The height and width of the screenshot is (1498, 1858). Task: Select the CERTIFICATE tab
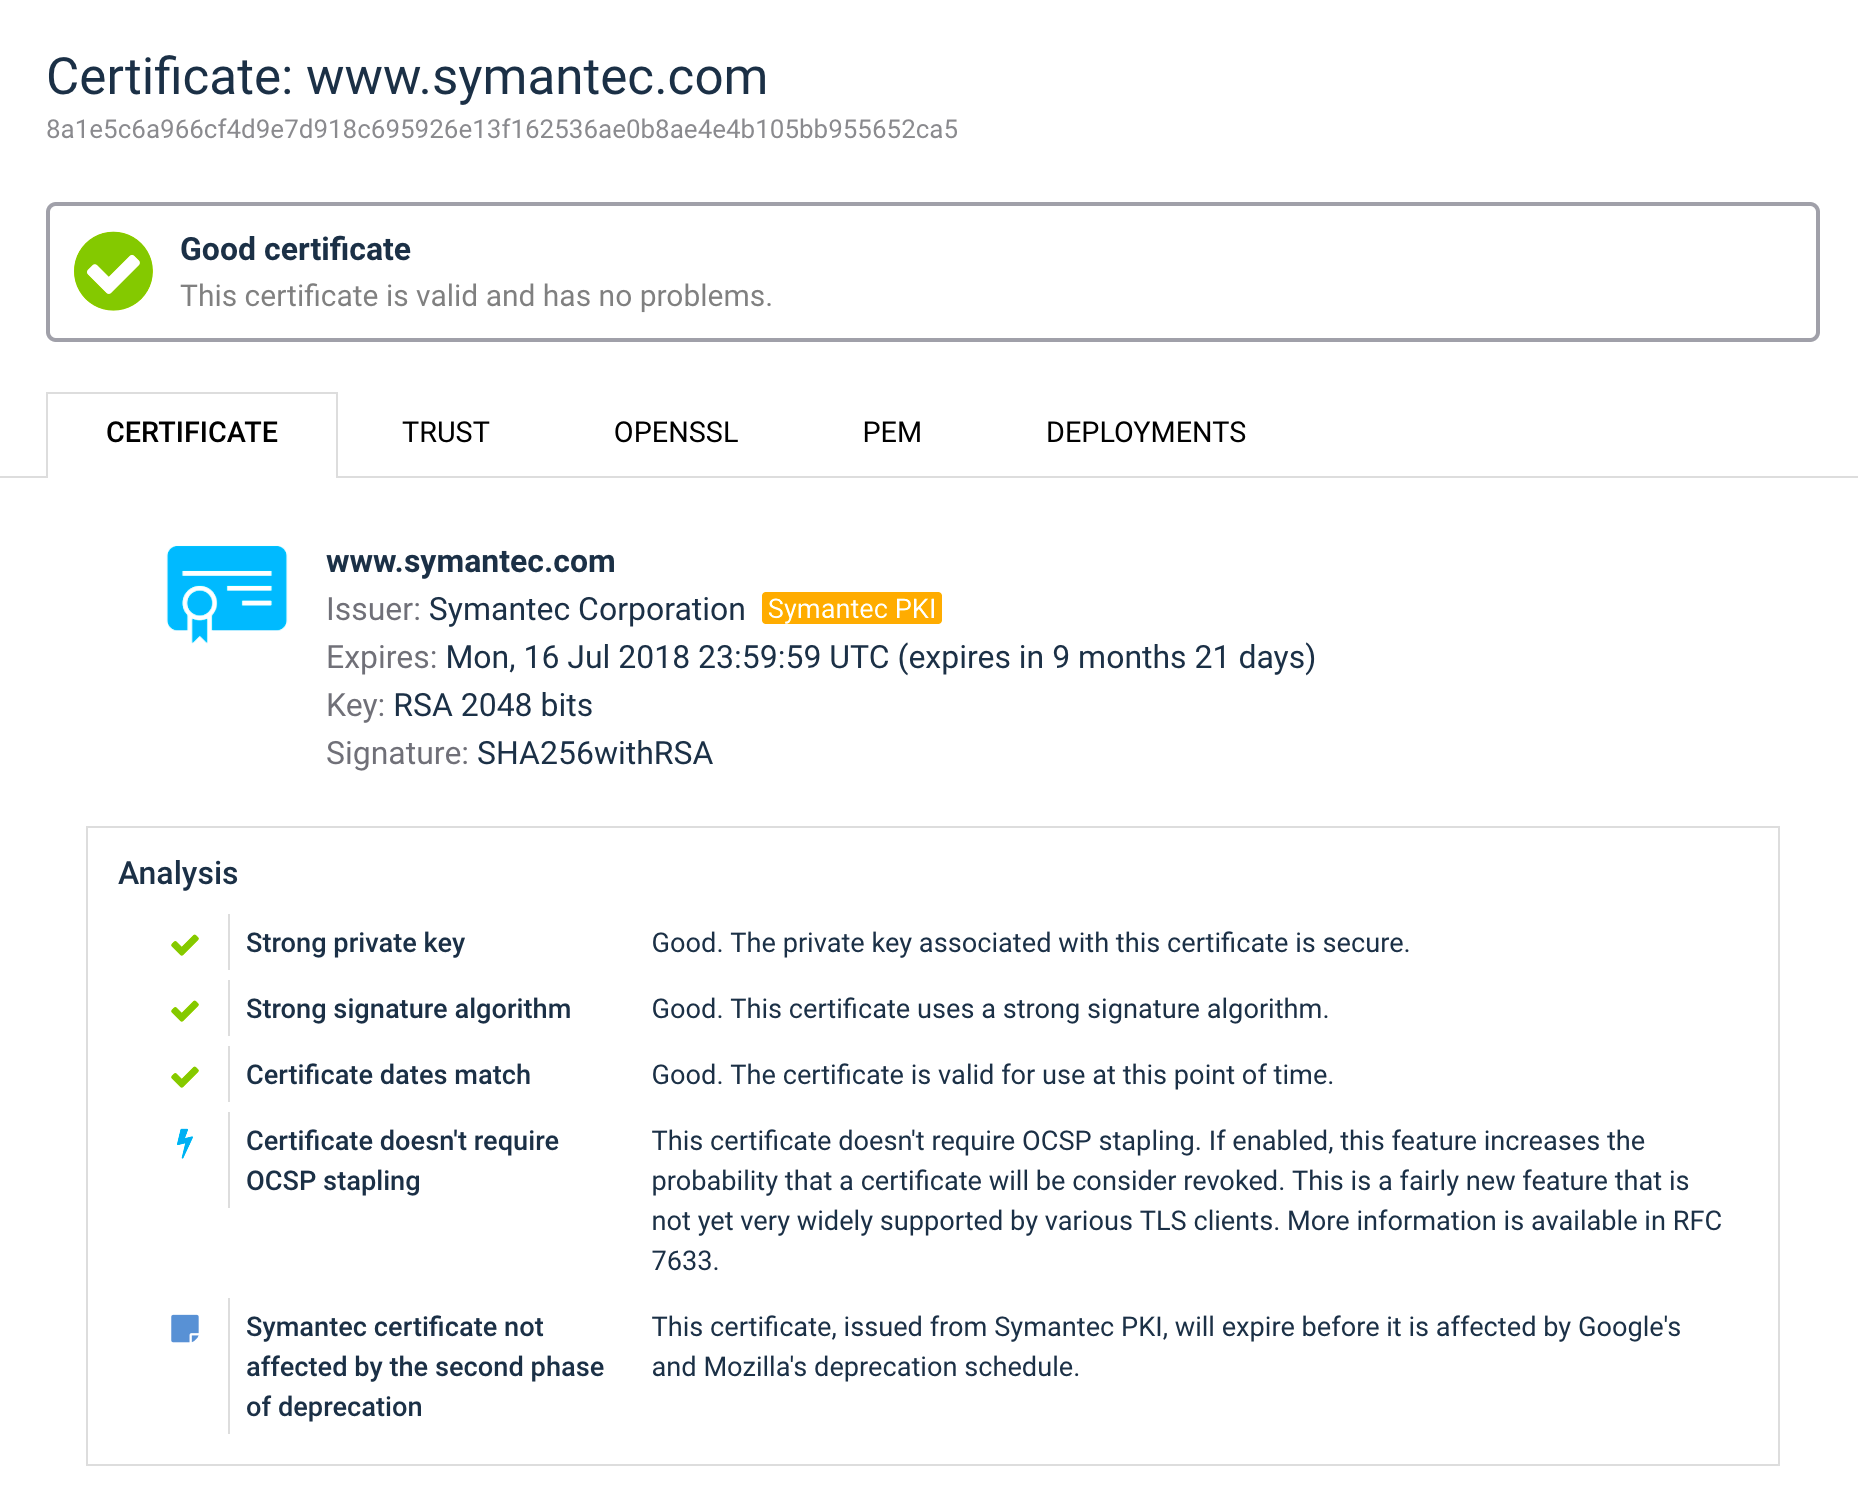192,433
